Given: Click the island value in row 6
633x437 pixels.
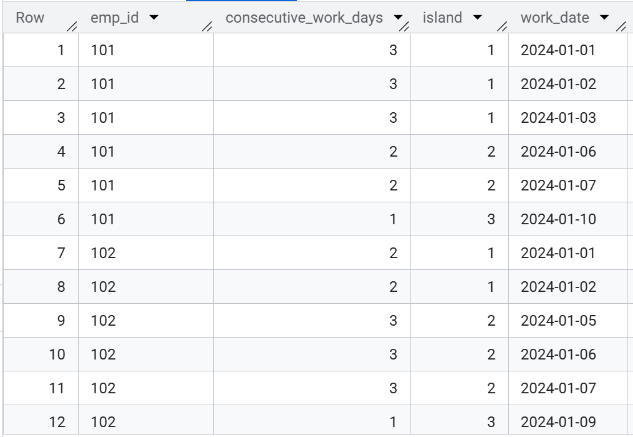Looking at the screenshot, I should click(x=490, y=219).
